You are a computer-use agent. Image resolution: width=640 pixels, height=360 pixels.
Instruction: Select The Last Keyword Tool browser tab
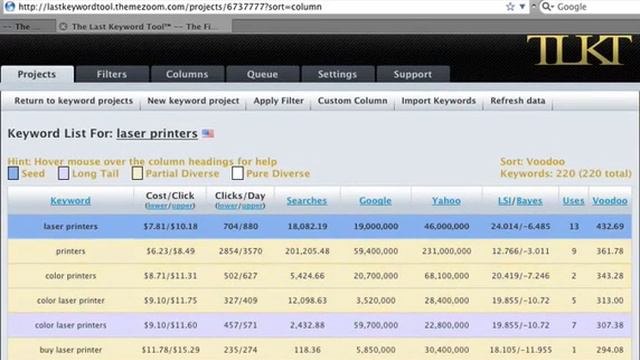(144, 27)
